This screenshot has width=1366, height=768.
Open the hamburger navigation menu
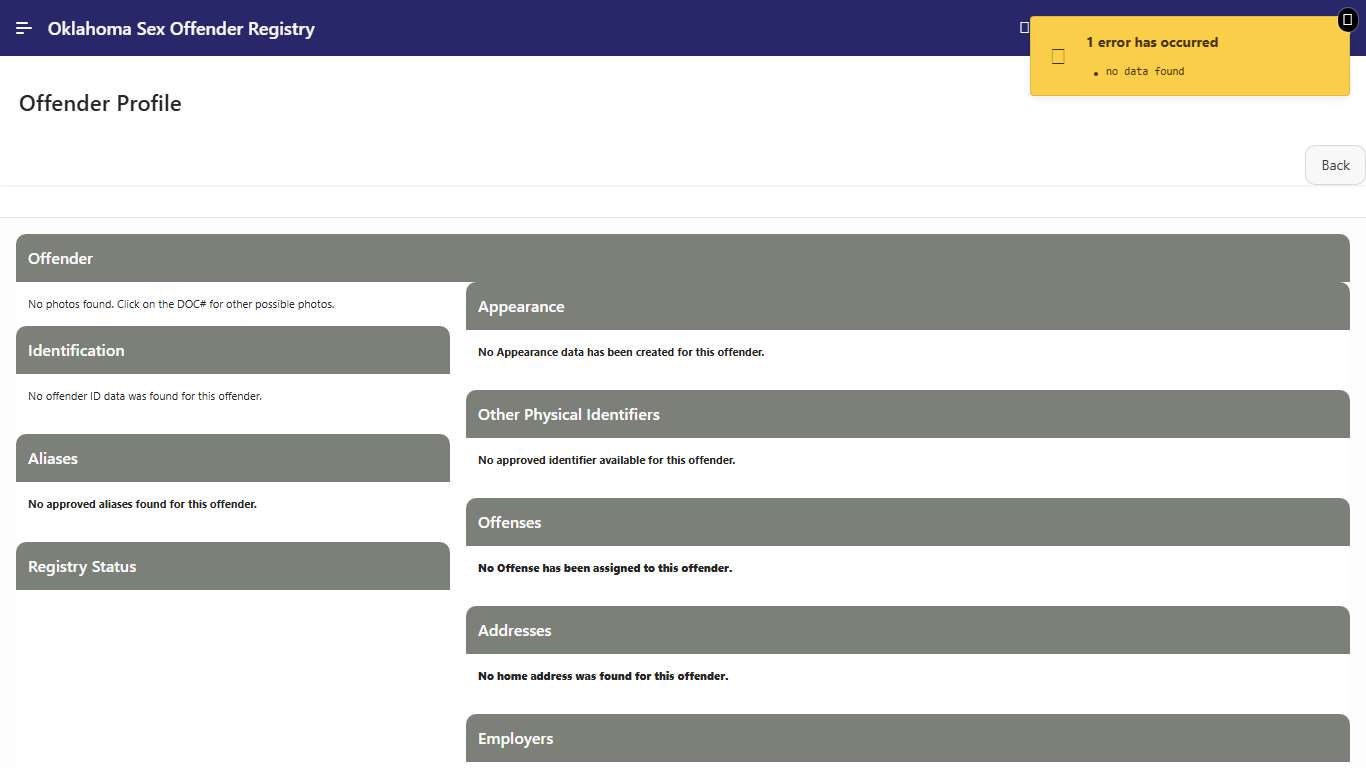pyautogui.click(x=24, y=28)
